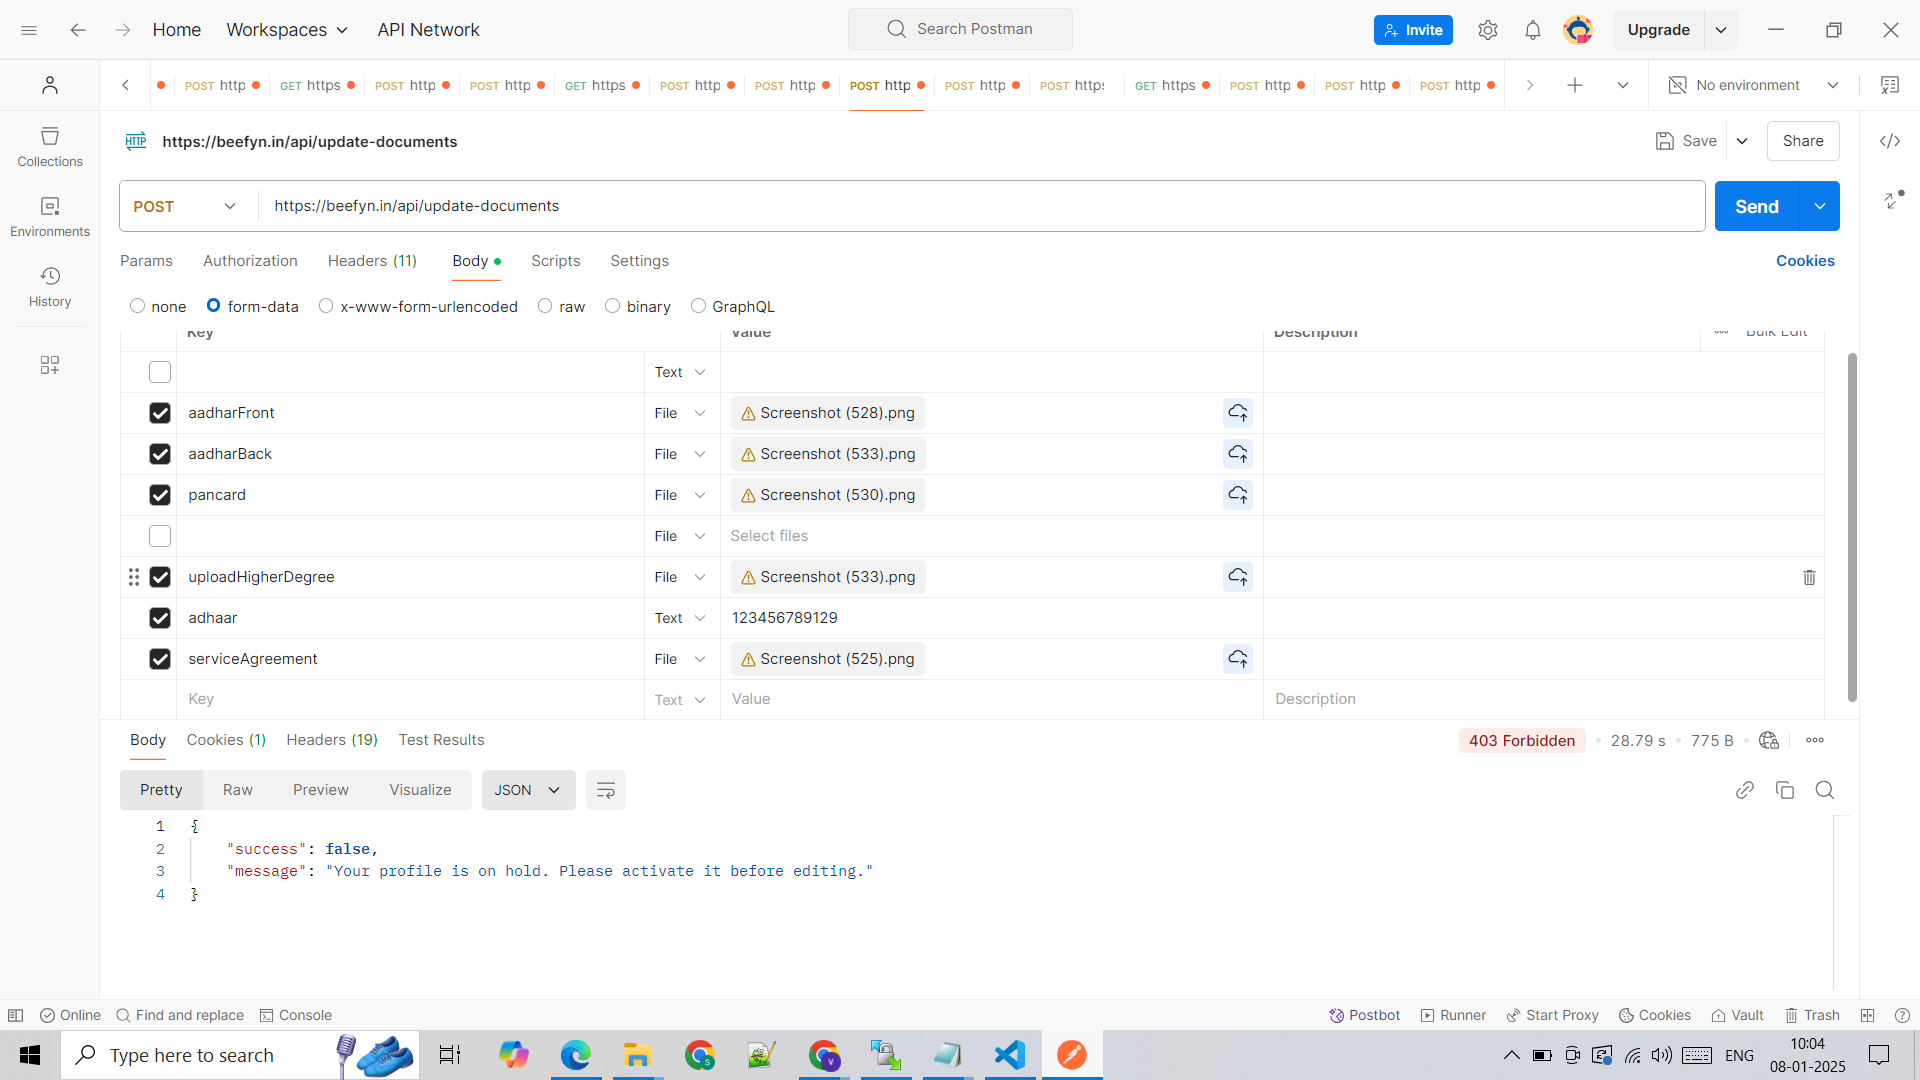Switch to the Authorization tab
The height and width of the screenshot is (1080, 1920).
tap(250, 261)
